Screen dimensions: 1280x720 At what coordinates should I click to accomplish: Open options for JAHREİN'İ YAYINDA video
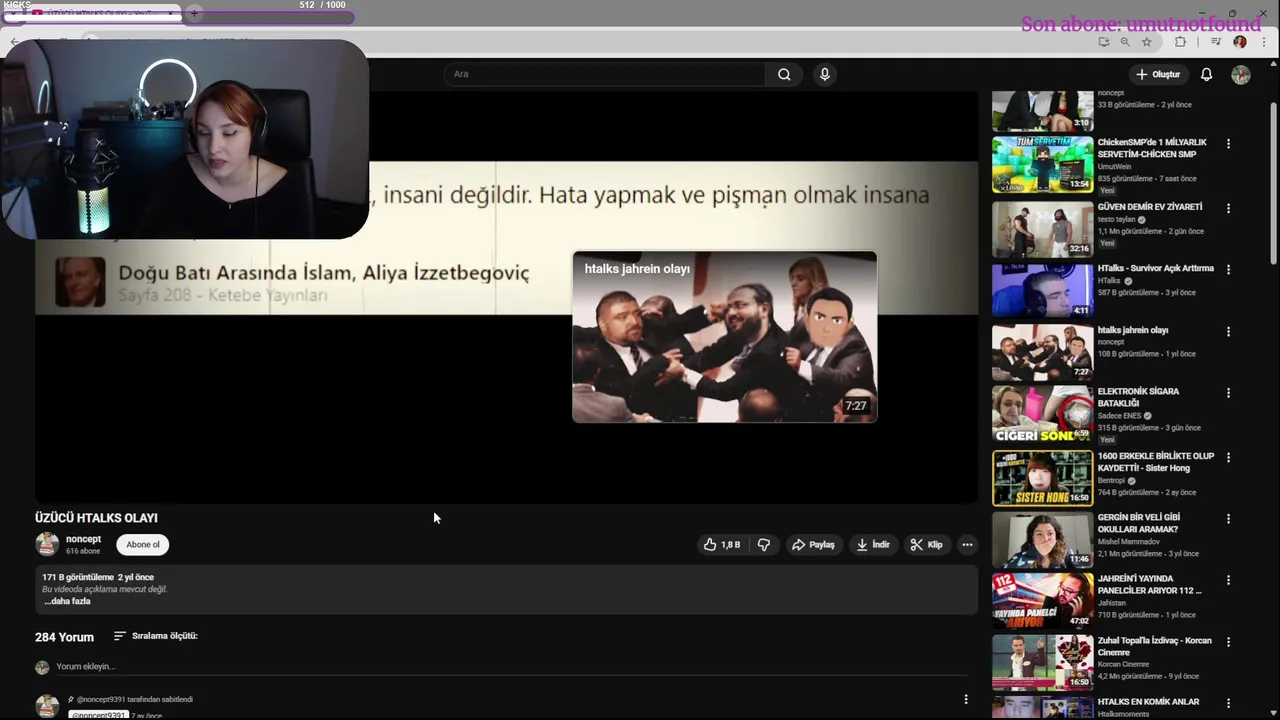tap(1228, 580)
